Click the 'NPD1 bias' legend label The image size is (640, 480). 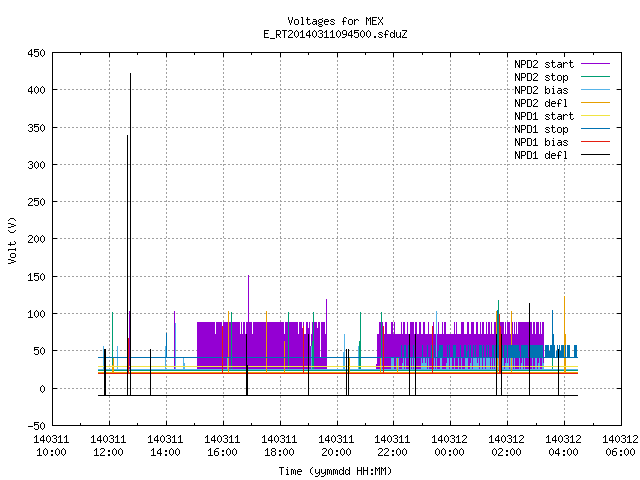(541, 142)
